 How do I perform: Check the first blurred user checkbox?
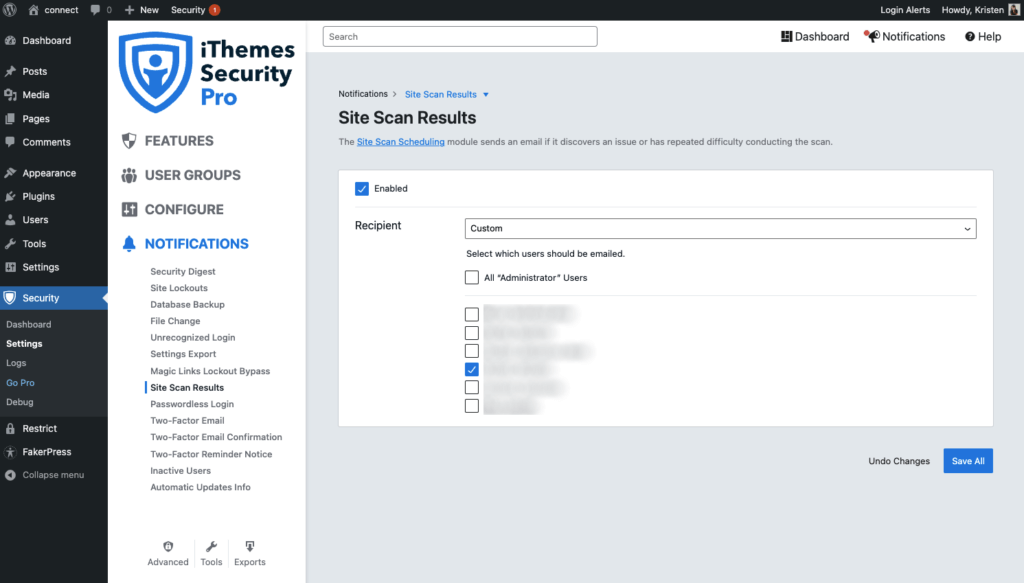point(472,315)
